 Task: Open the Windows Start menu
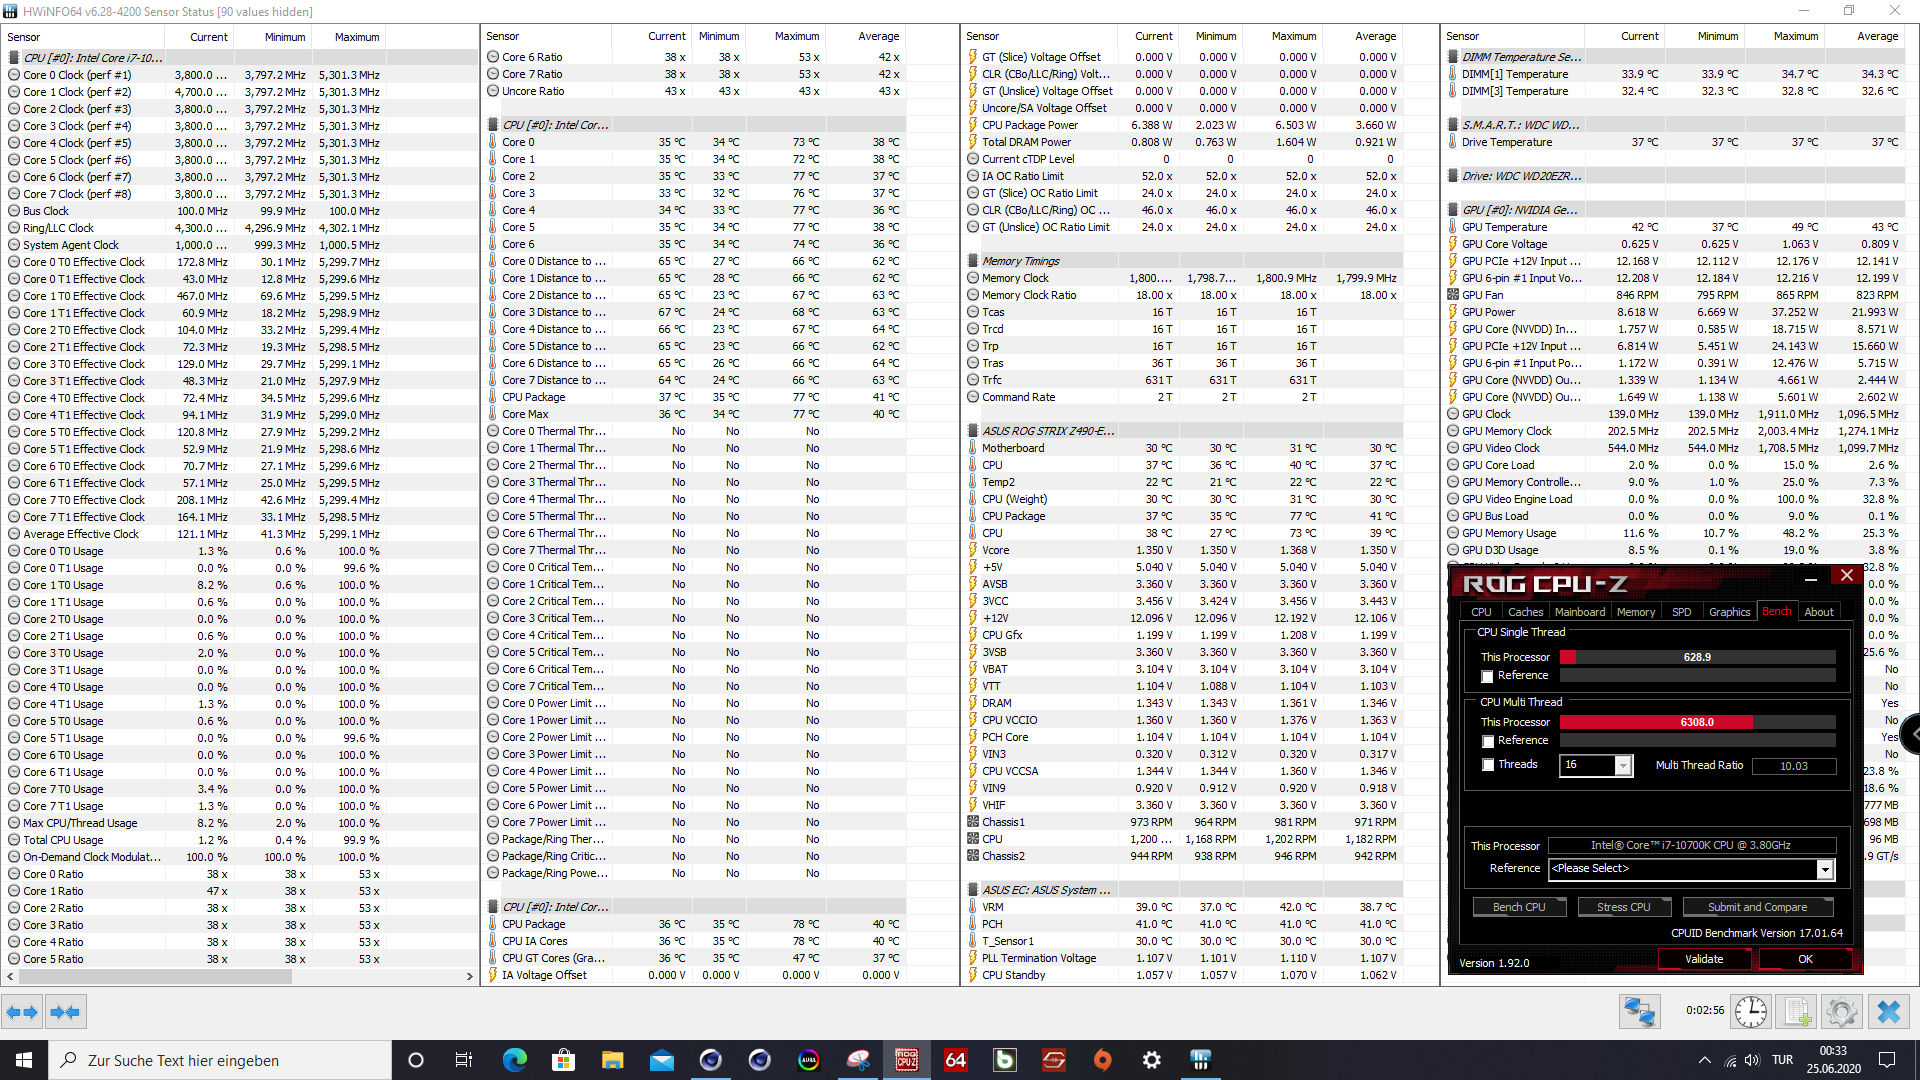[24, 1060]
